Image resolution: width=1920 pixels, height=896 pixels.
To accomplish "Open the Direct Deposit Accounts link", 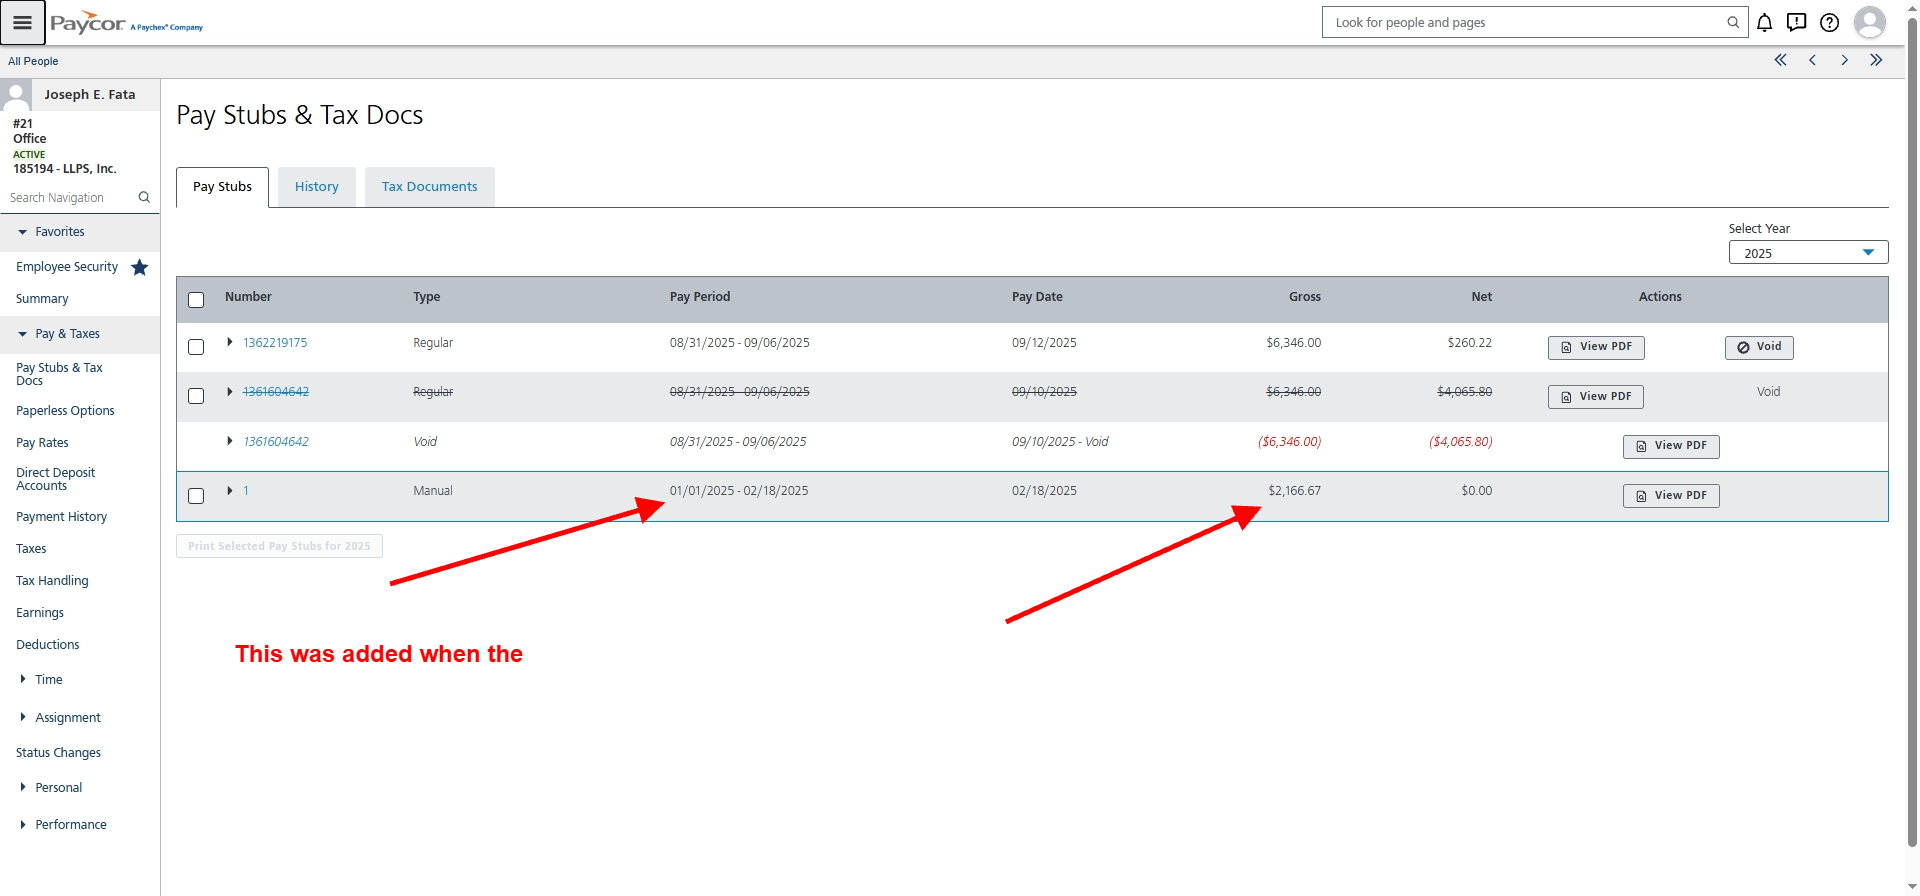I will click(x=55, y=479).
